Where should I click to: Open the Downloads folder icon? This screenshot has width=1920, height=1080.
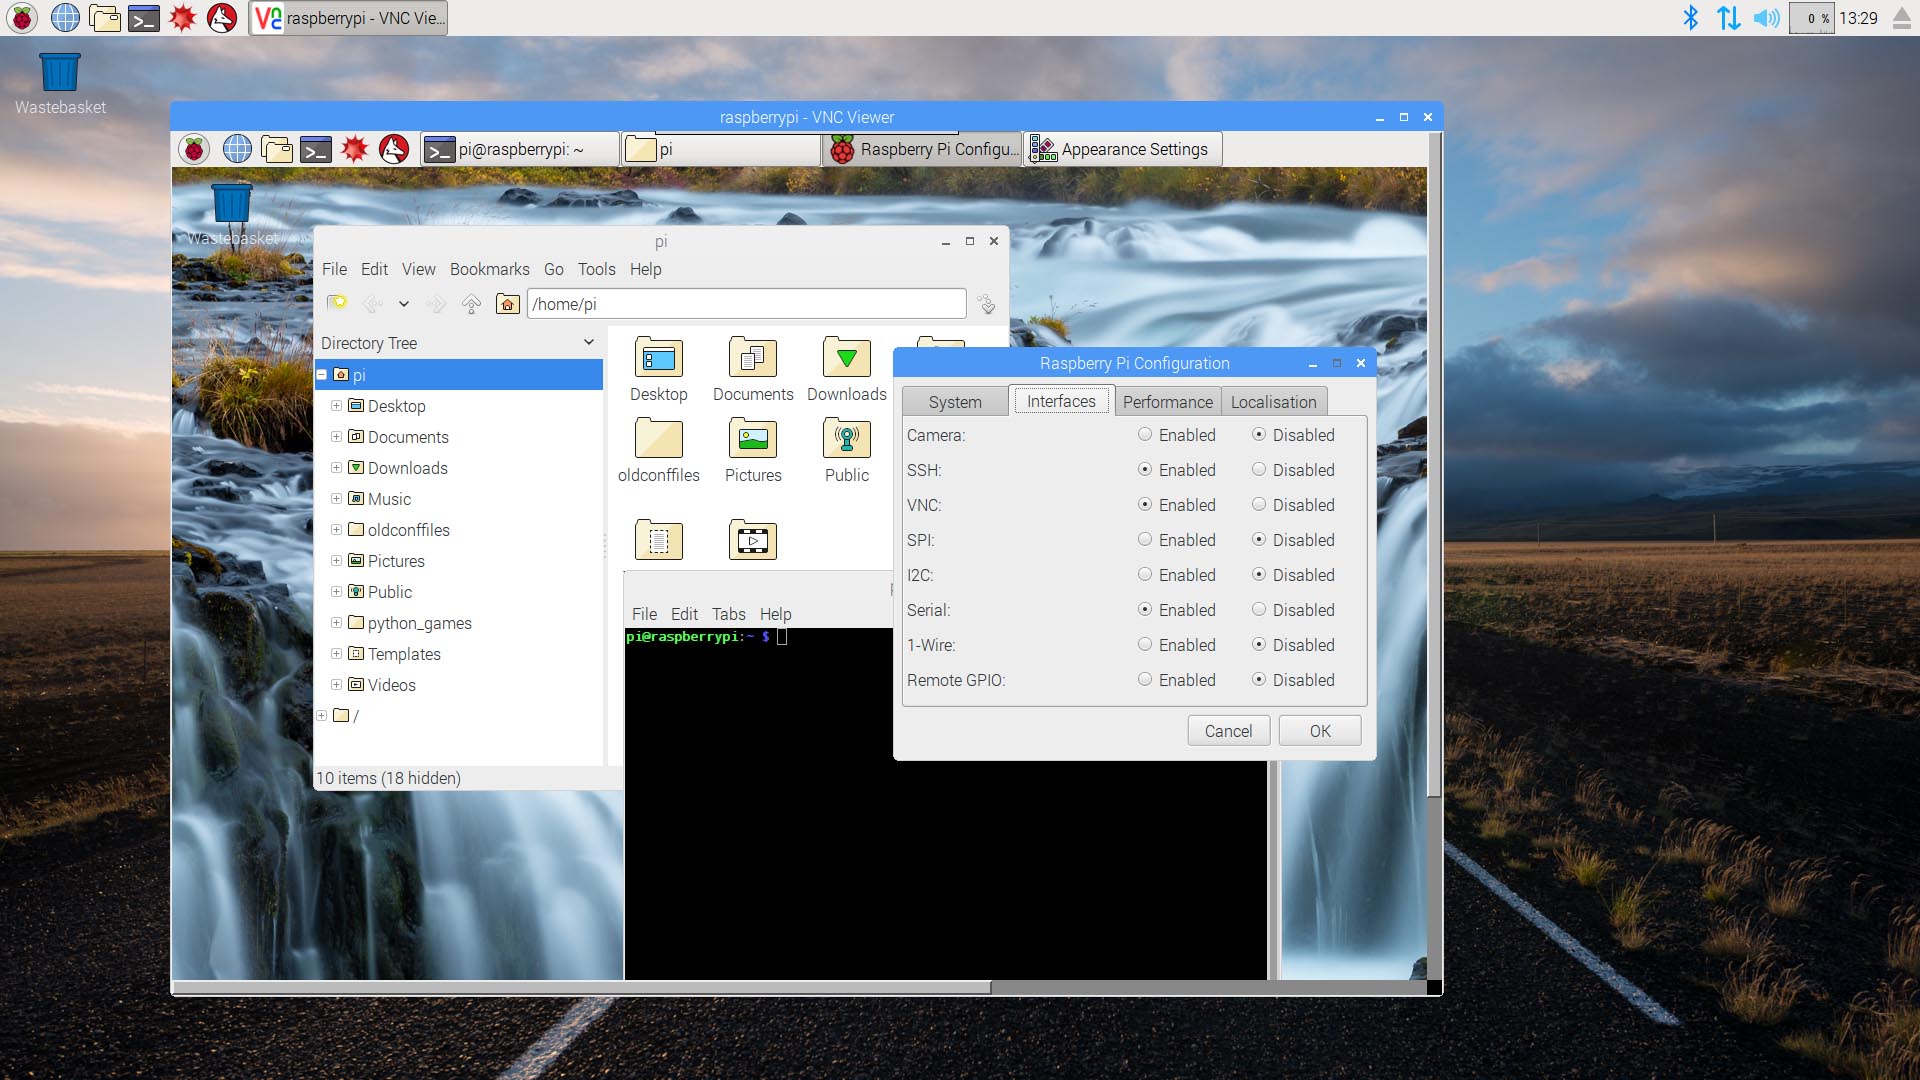pos(846,358)
